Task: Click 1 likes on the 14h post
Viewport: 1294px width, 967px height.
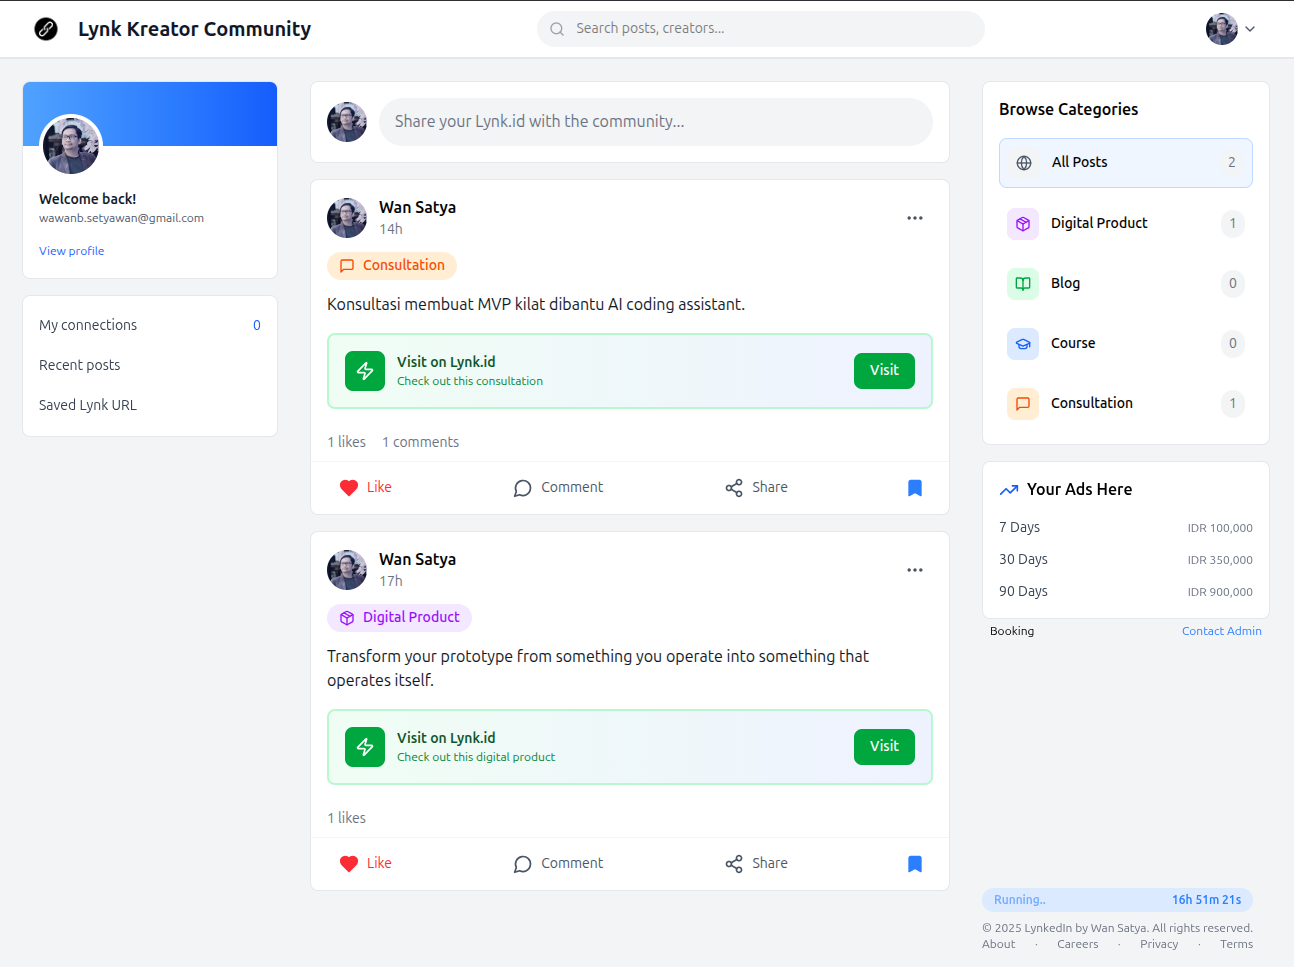Action: pos(347,442)
